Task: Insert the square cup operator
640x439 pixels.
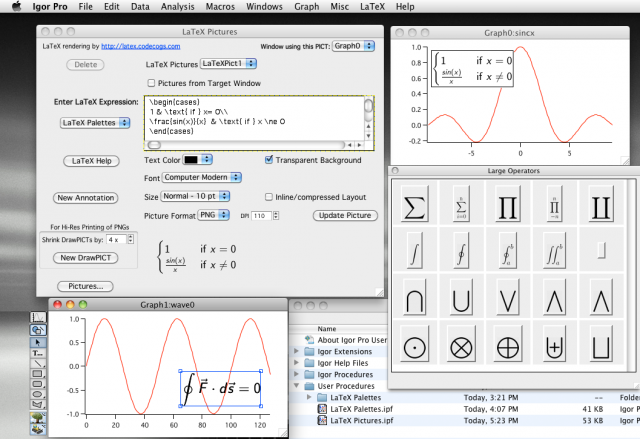Action: point(601,344)
